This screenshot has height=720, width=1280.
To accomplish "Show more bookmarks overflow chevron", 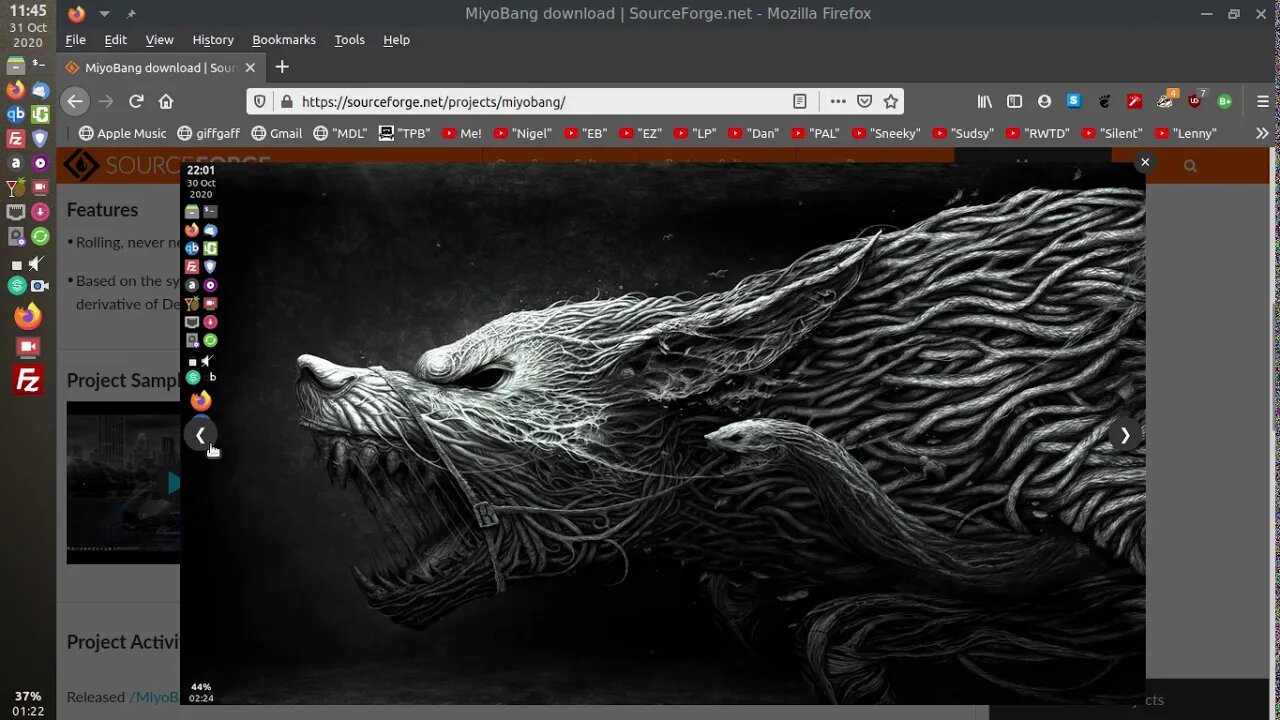I will click(x=1262, y=133).
